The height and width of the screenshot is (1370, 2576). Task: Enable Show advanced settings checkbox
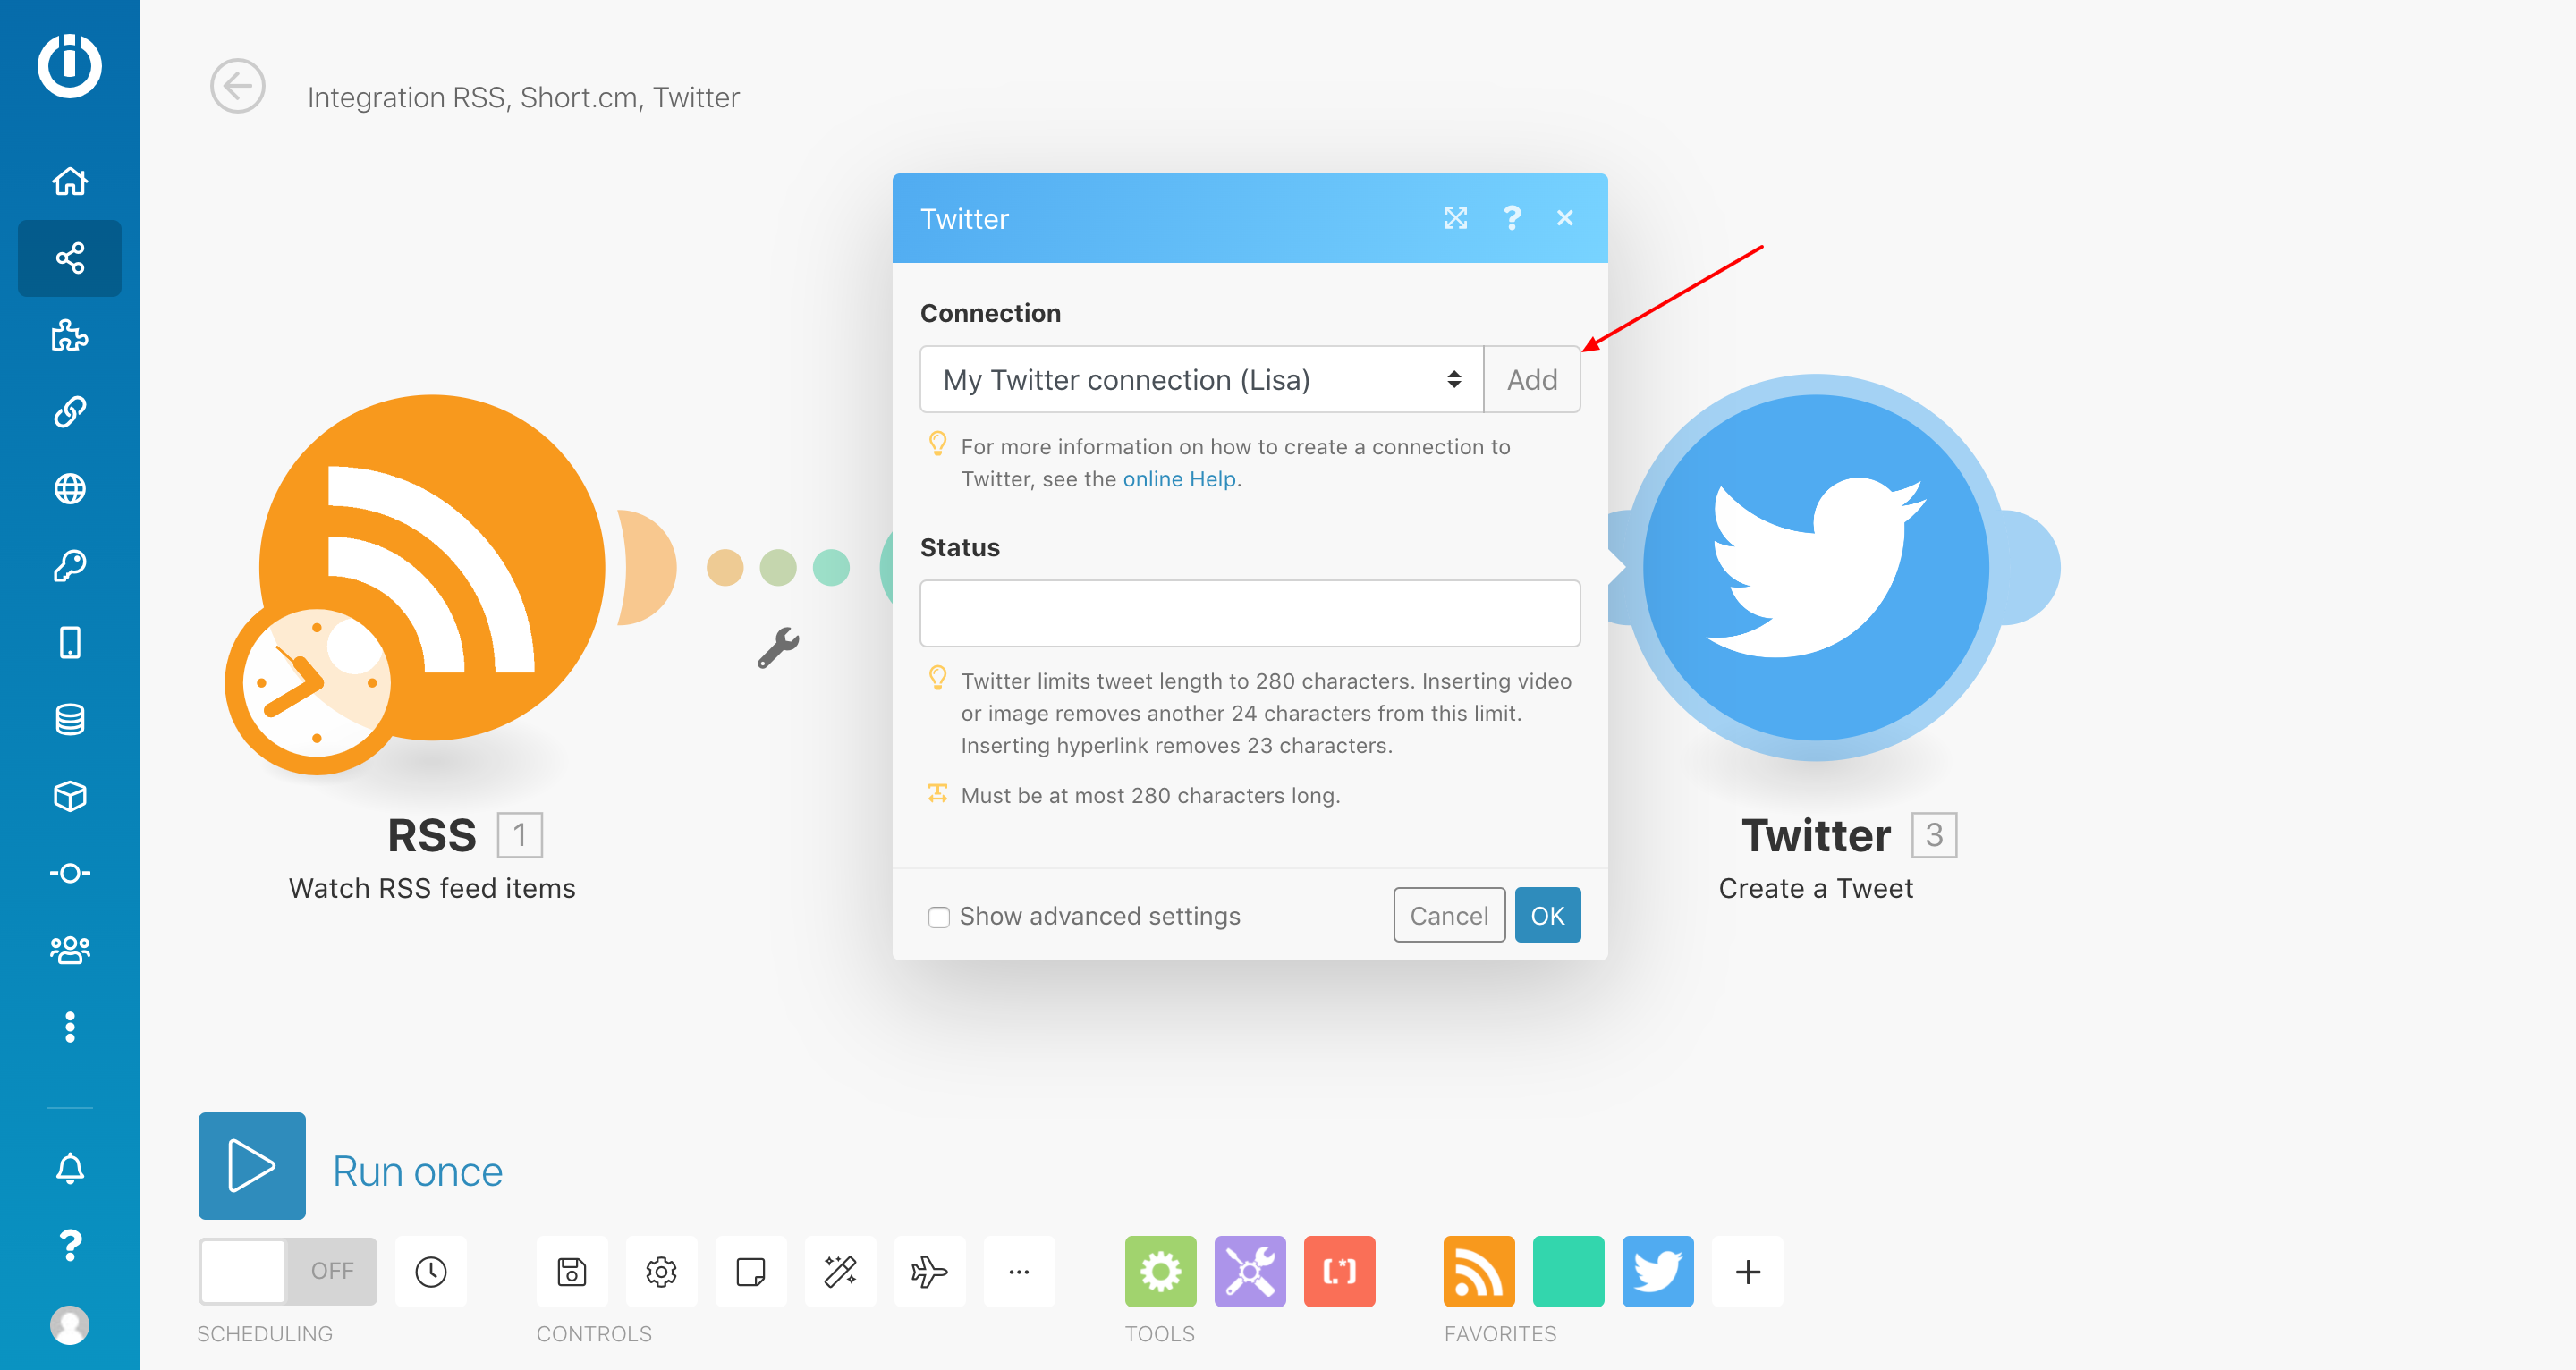(x=938, y=917)
